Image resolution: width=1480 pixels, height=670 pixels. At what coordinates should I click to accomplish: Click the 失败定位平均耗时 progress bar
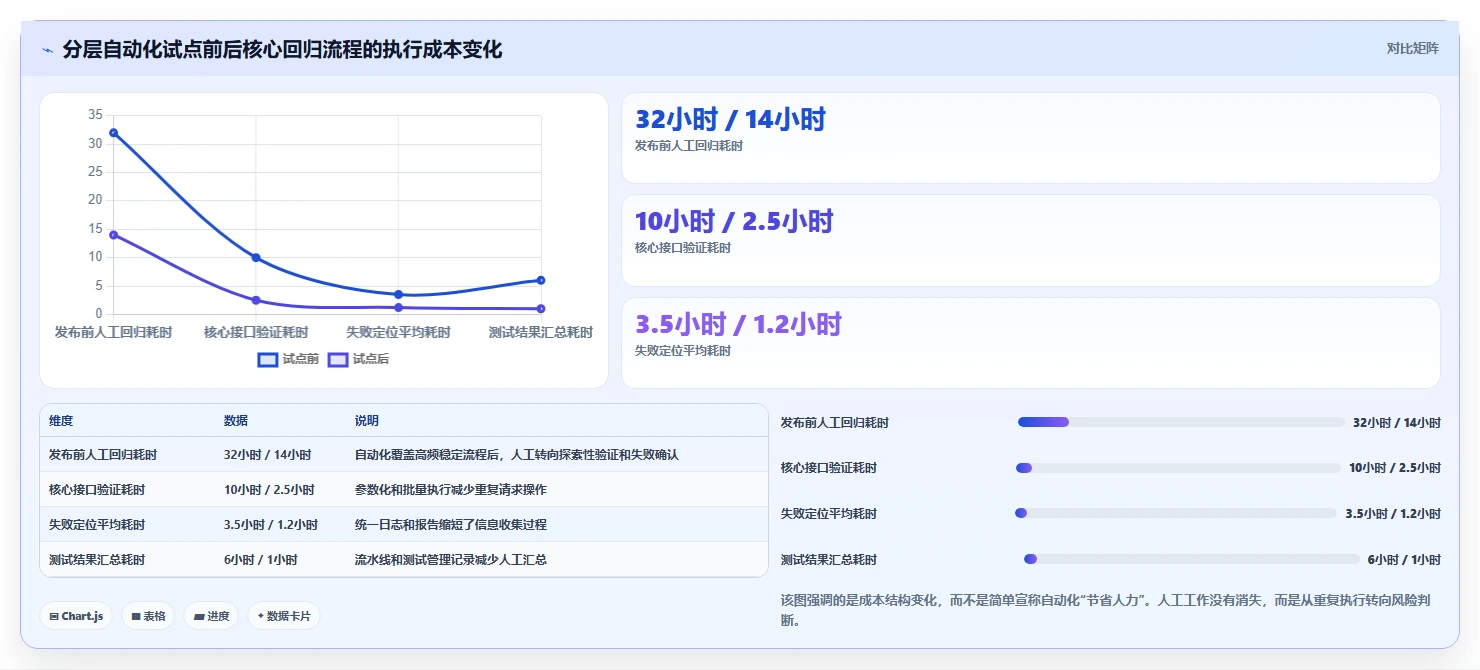tap(1176, 513)
